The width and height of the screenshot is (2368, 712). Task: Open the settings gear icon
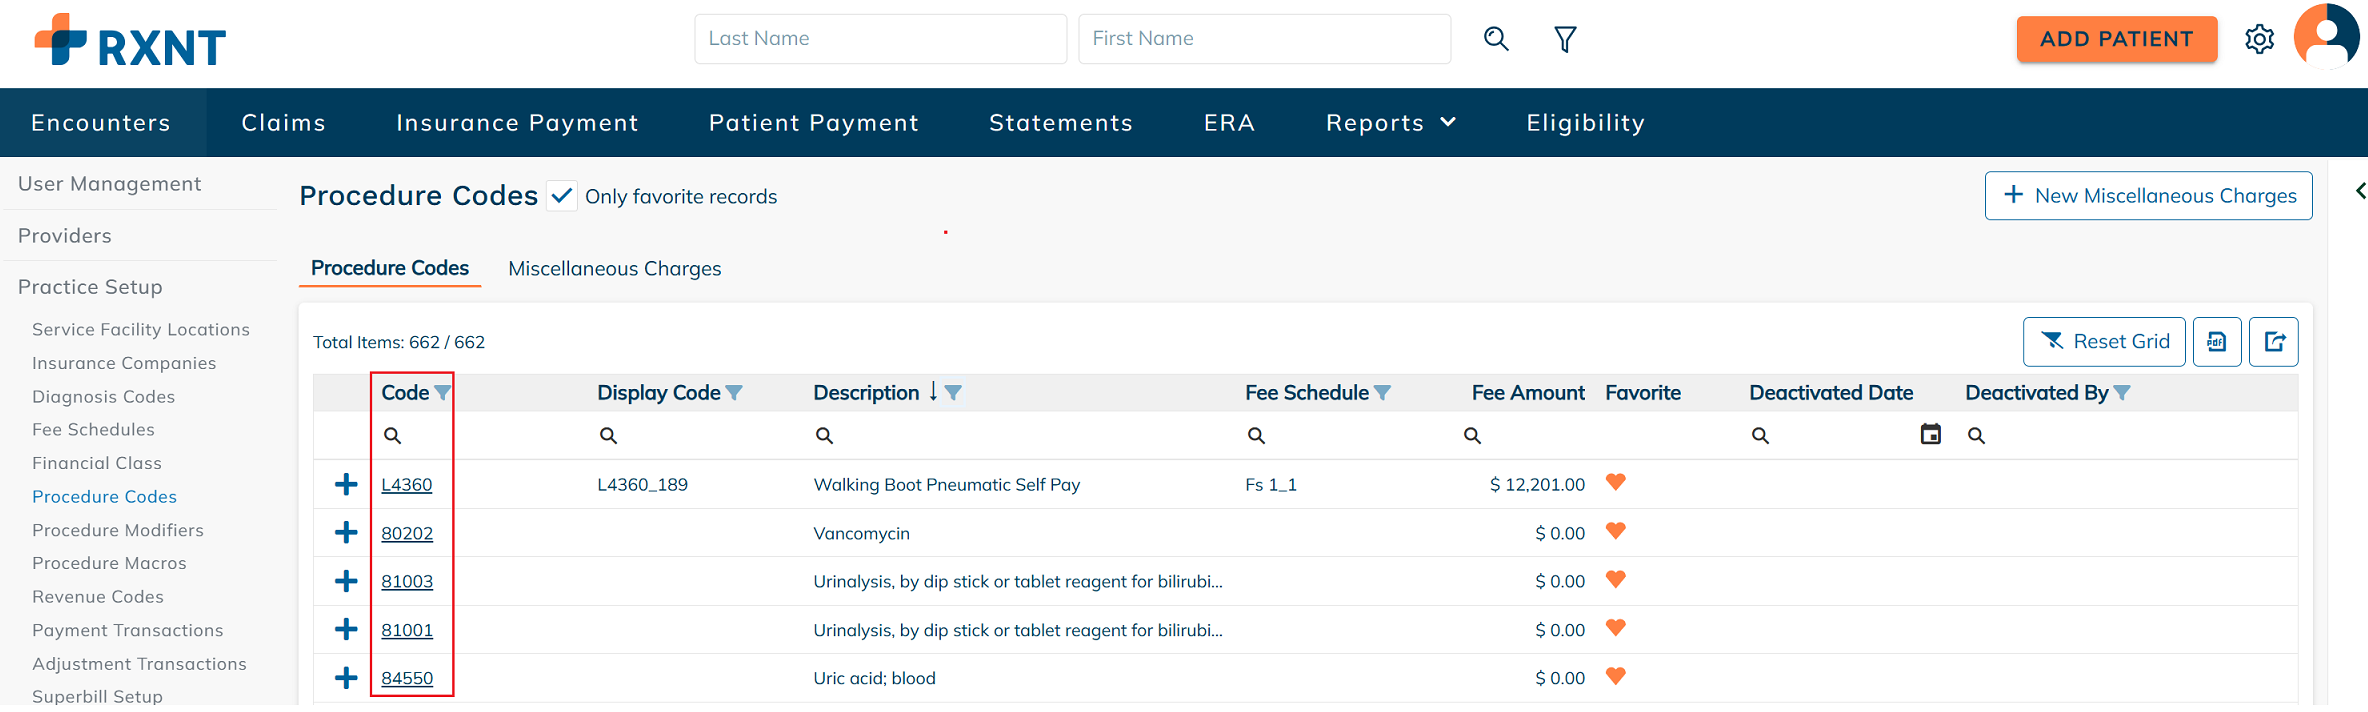click(x=2259, y=39)
